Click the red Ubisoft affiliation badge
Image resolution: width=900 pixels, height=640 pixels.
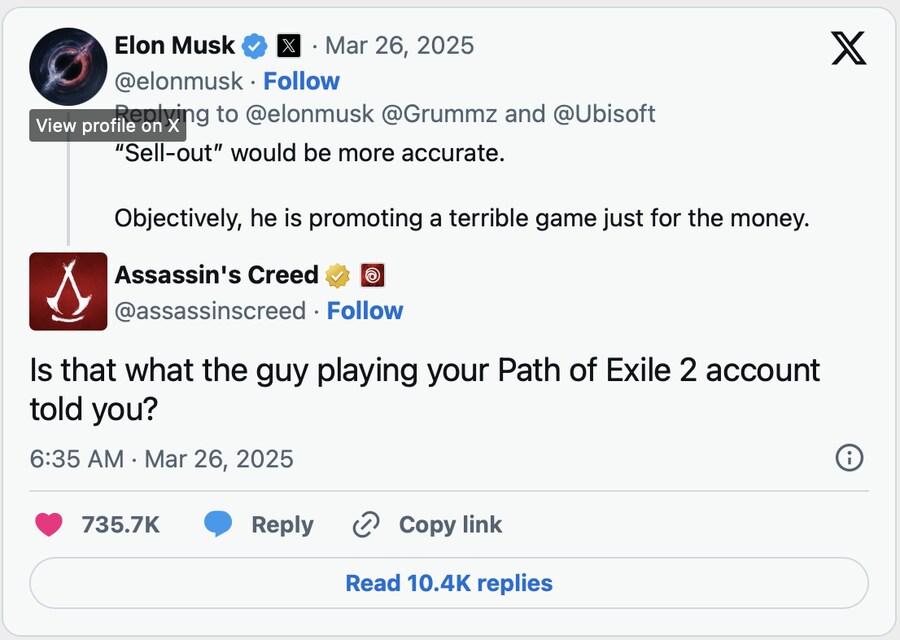tap(372, 275)
